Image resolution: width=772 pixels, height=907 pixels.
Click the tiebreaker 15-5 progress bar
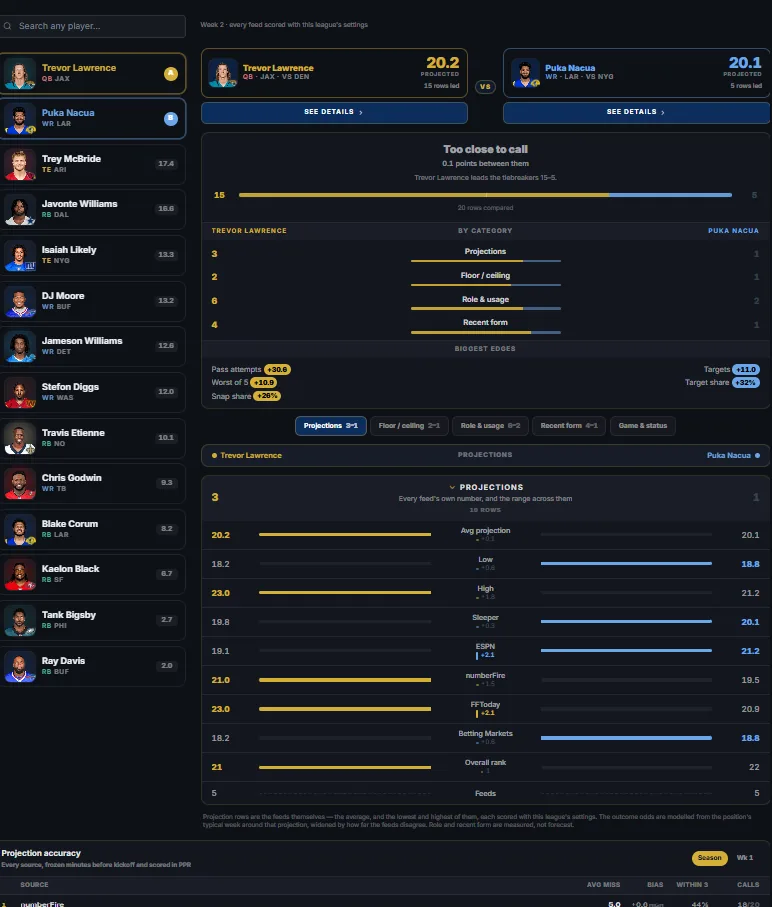click(x=485, y=195)
